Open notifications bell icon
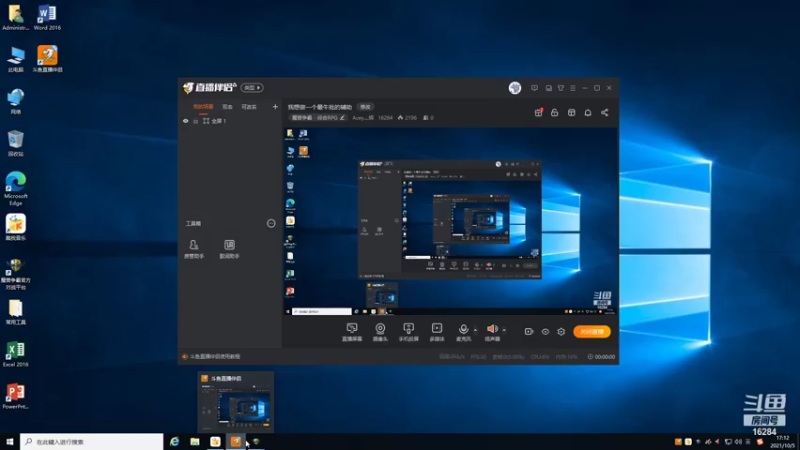The width and height of the screenshot is (800, 450). click(x=588, y=112)
